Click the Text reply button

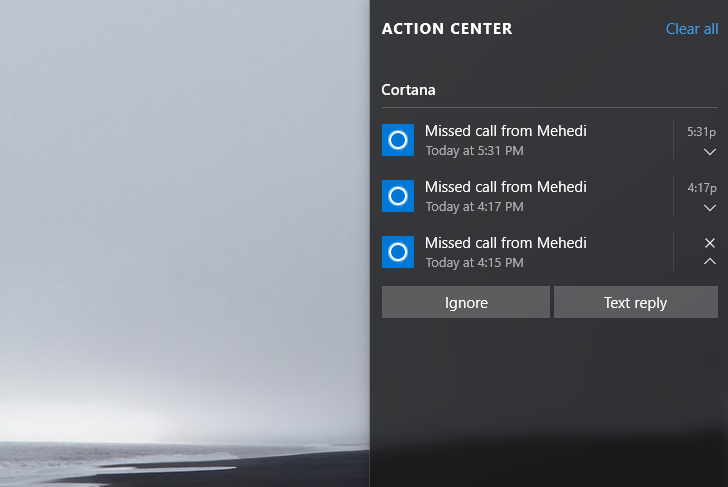click(x=636, y=302)
